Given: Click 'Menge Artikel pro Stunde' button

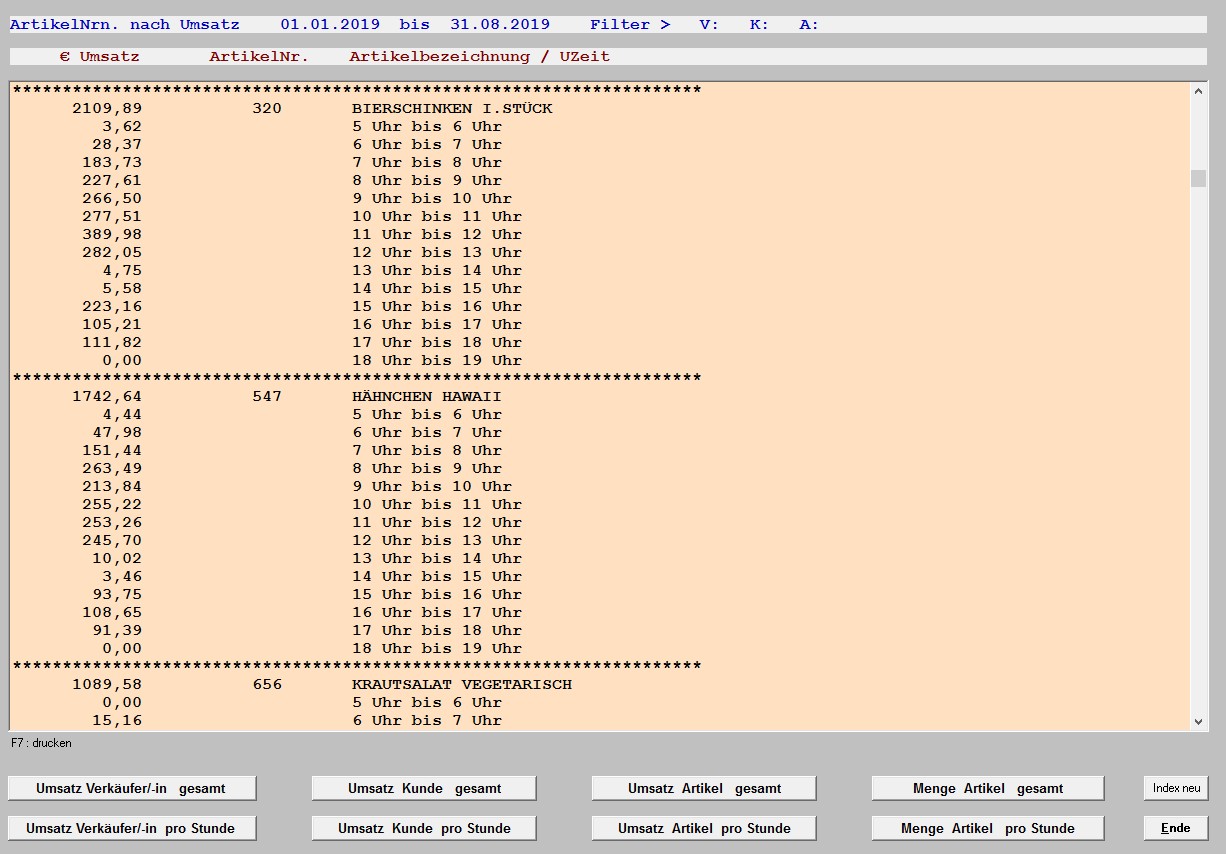Looking at the screenshot, I should tap(987, 828).
